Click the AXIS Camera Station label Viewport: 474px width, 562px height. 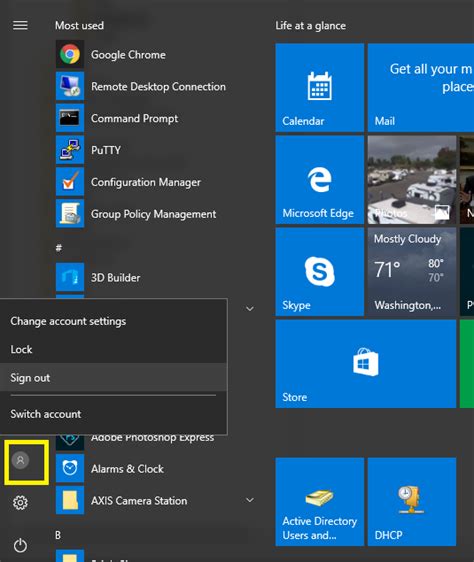139,500
